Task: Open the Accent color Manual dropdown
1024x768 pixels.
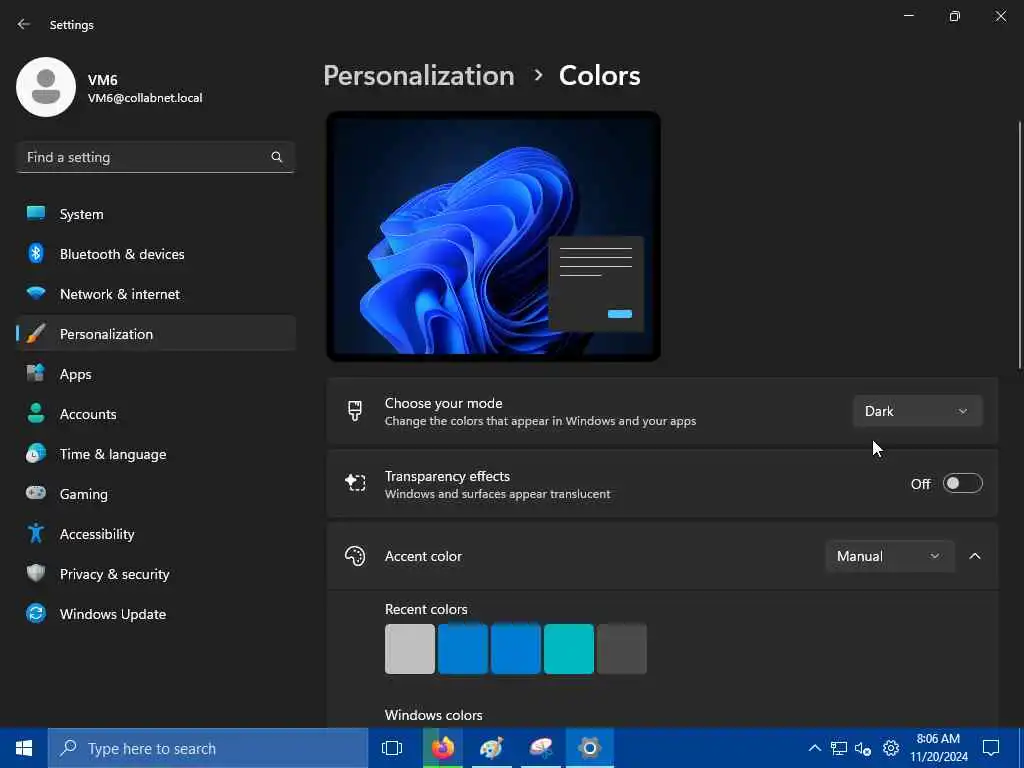Action: point(889,556)
